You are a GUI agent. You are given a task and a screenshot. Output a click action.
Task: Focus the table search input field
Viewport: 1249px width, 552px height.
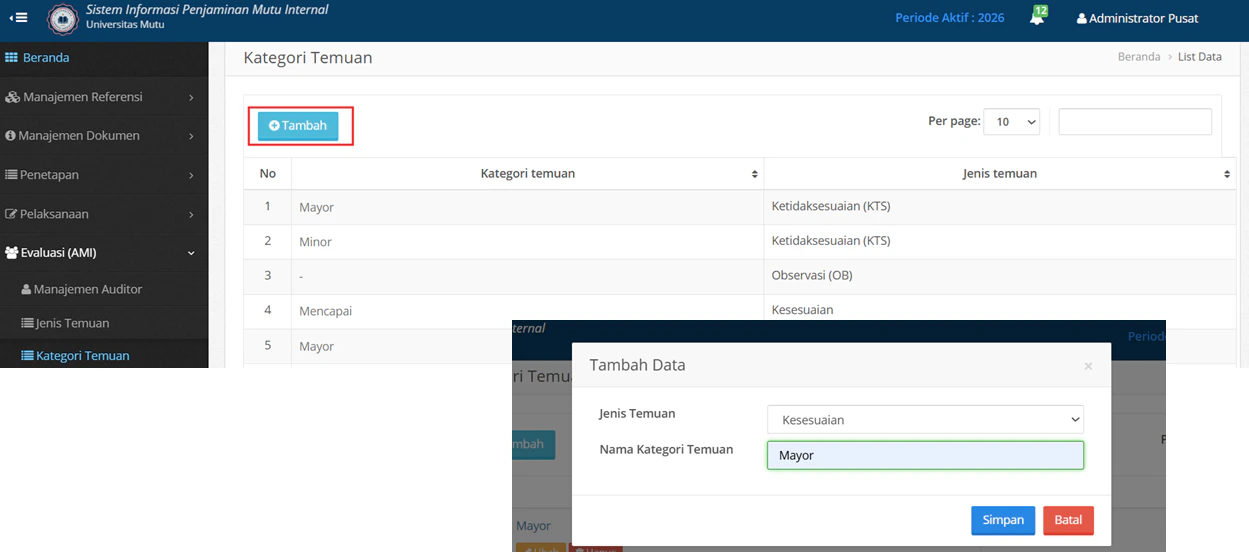pos(1135,122)
